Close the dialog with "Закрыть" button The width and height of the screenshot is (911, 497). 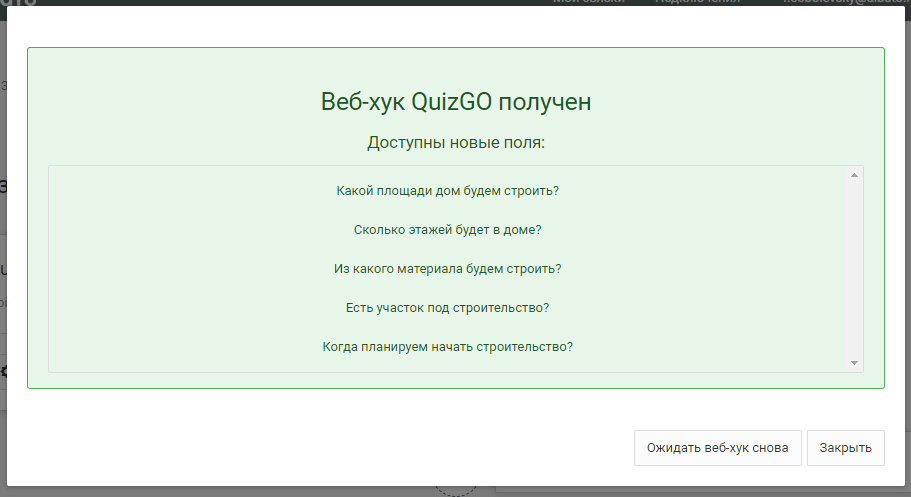pos(845,448)
